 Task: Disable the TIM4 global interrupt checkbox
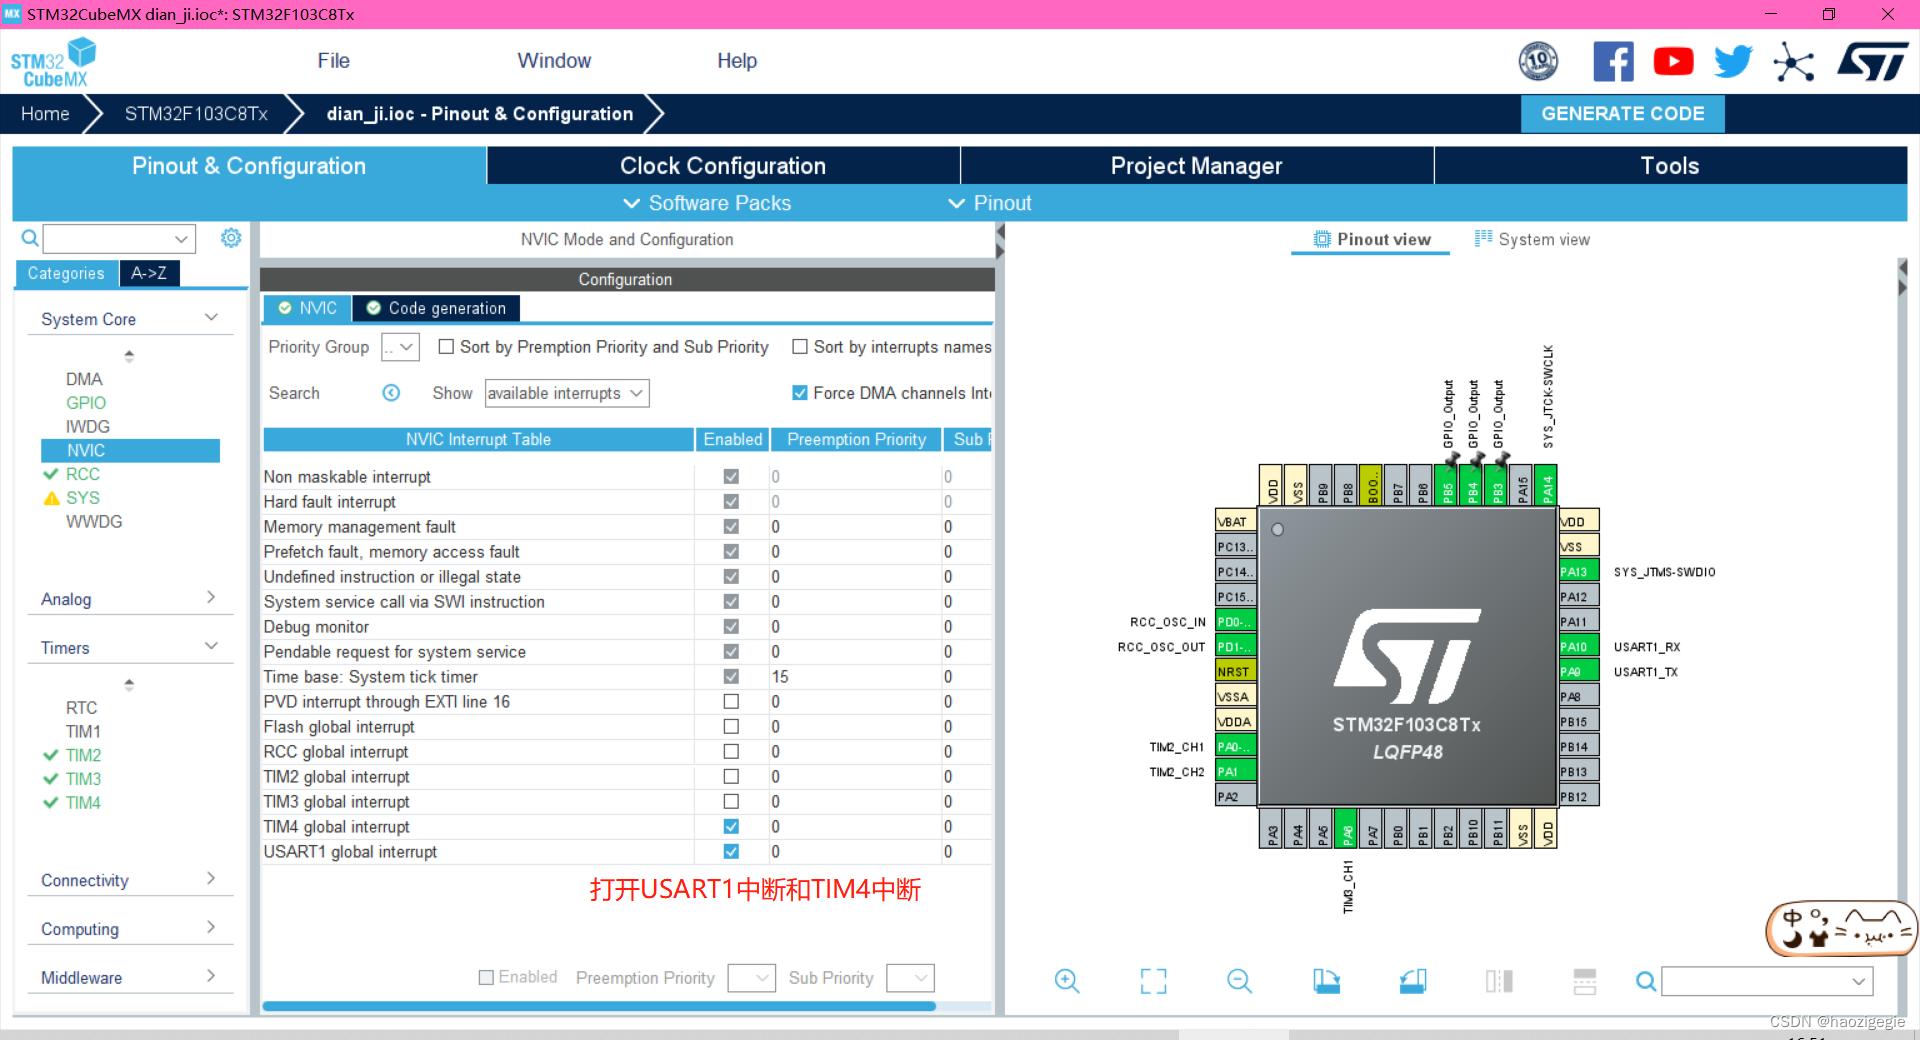[x=731, y=827]
